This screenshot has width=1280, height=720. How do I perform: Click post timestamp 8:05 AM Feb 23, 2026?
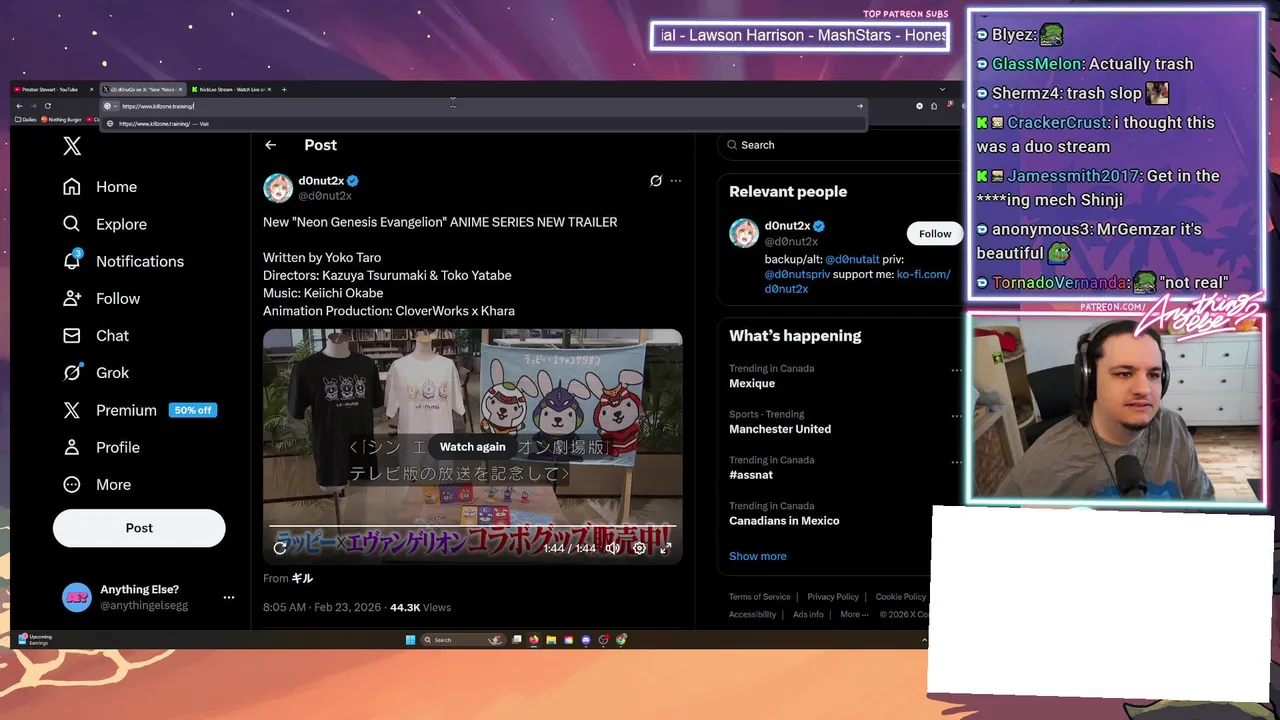(322, 607)
